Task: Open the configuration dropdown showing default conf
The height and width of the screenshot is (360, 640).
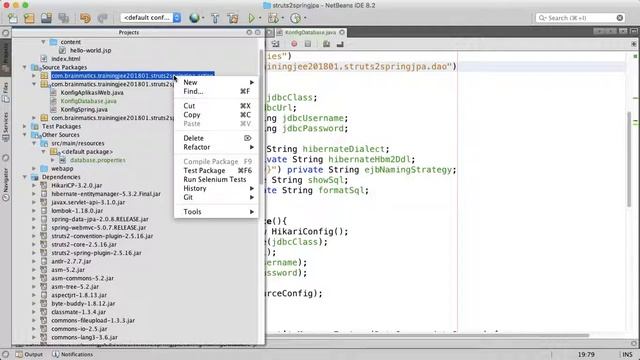Action: (x=151, y=18)
